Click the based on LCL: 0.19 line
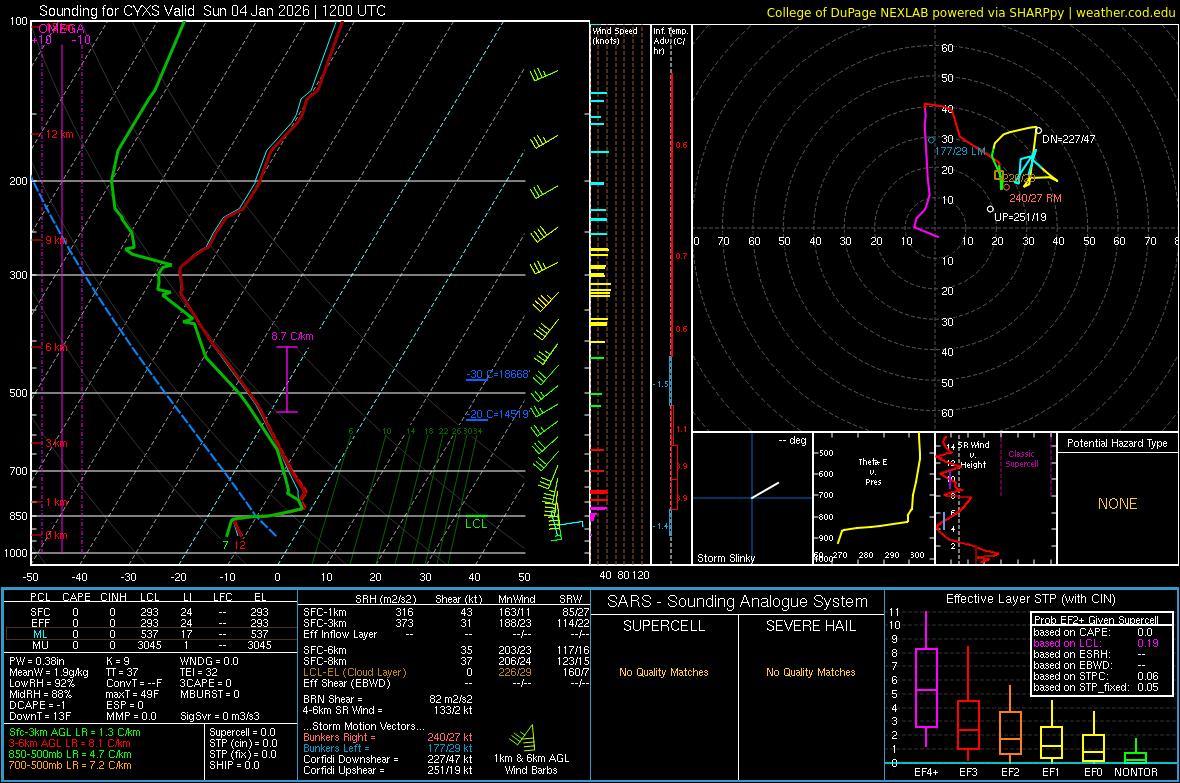Viewport: 1180px width, 783px height. coord(1096,644)
